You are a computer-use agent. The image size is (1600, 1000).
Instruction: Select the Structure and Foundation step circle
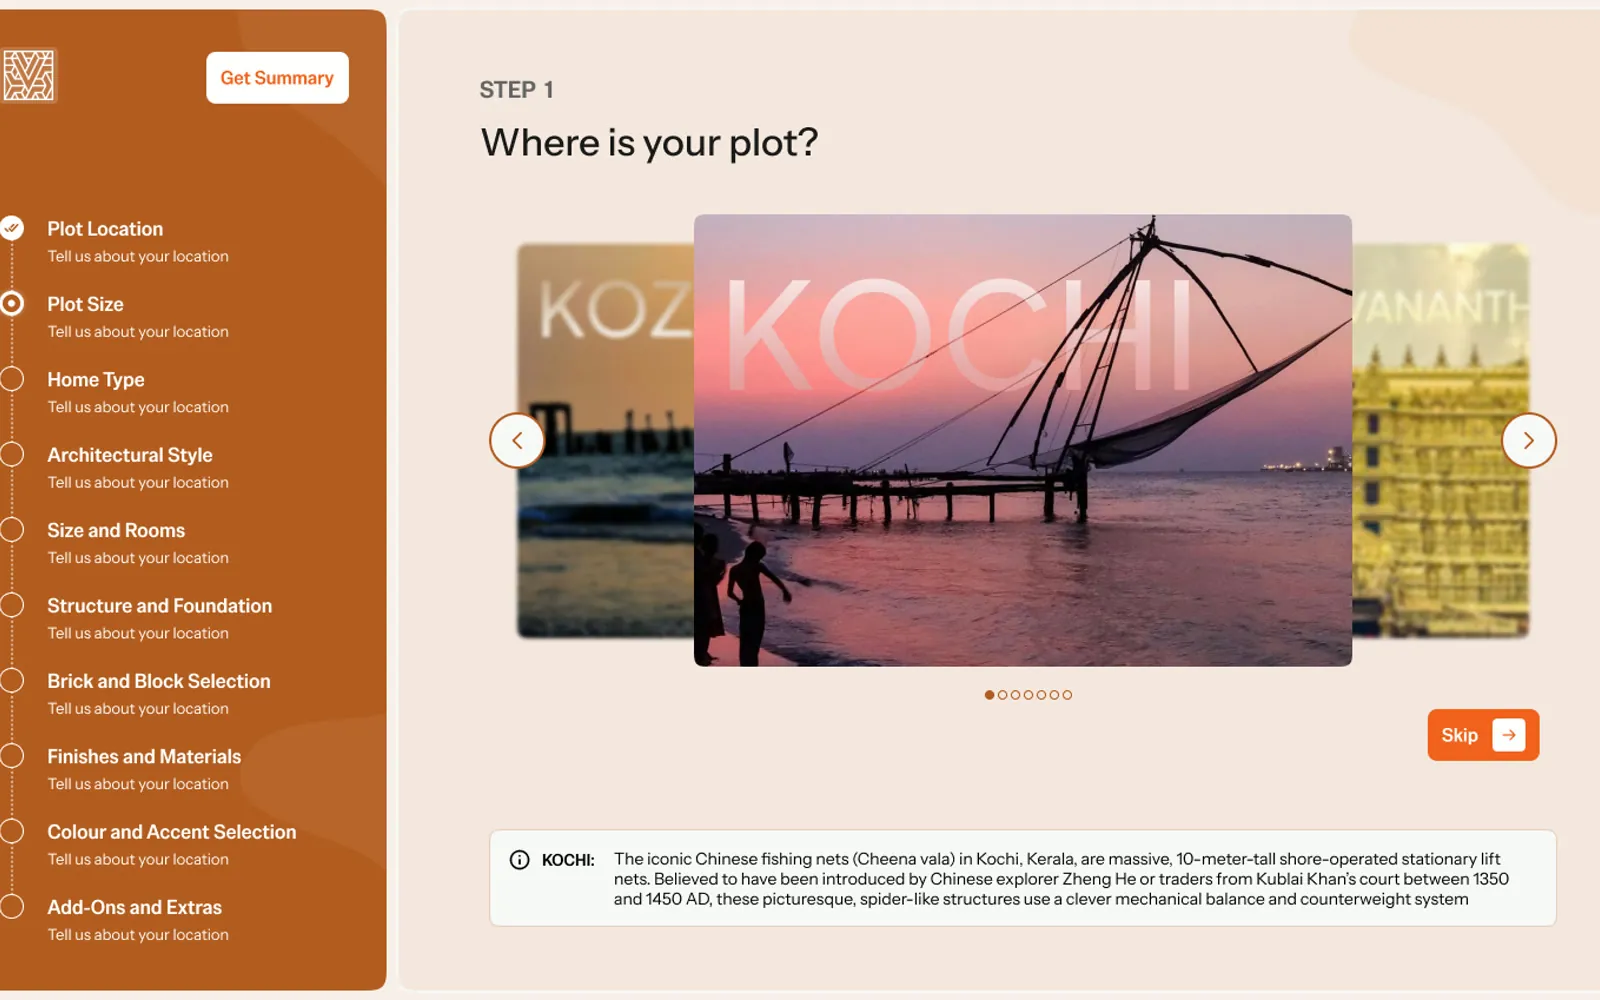(12, 605)
